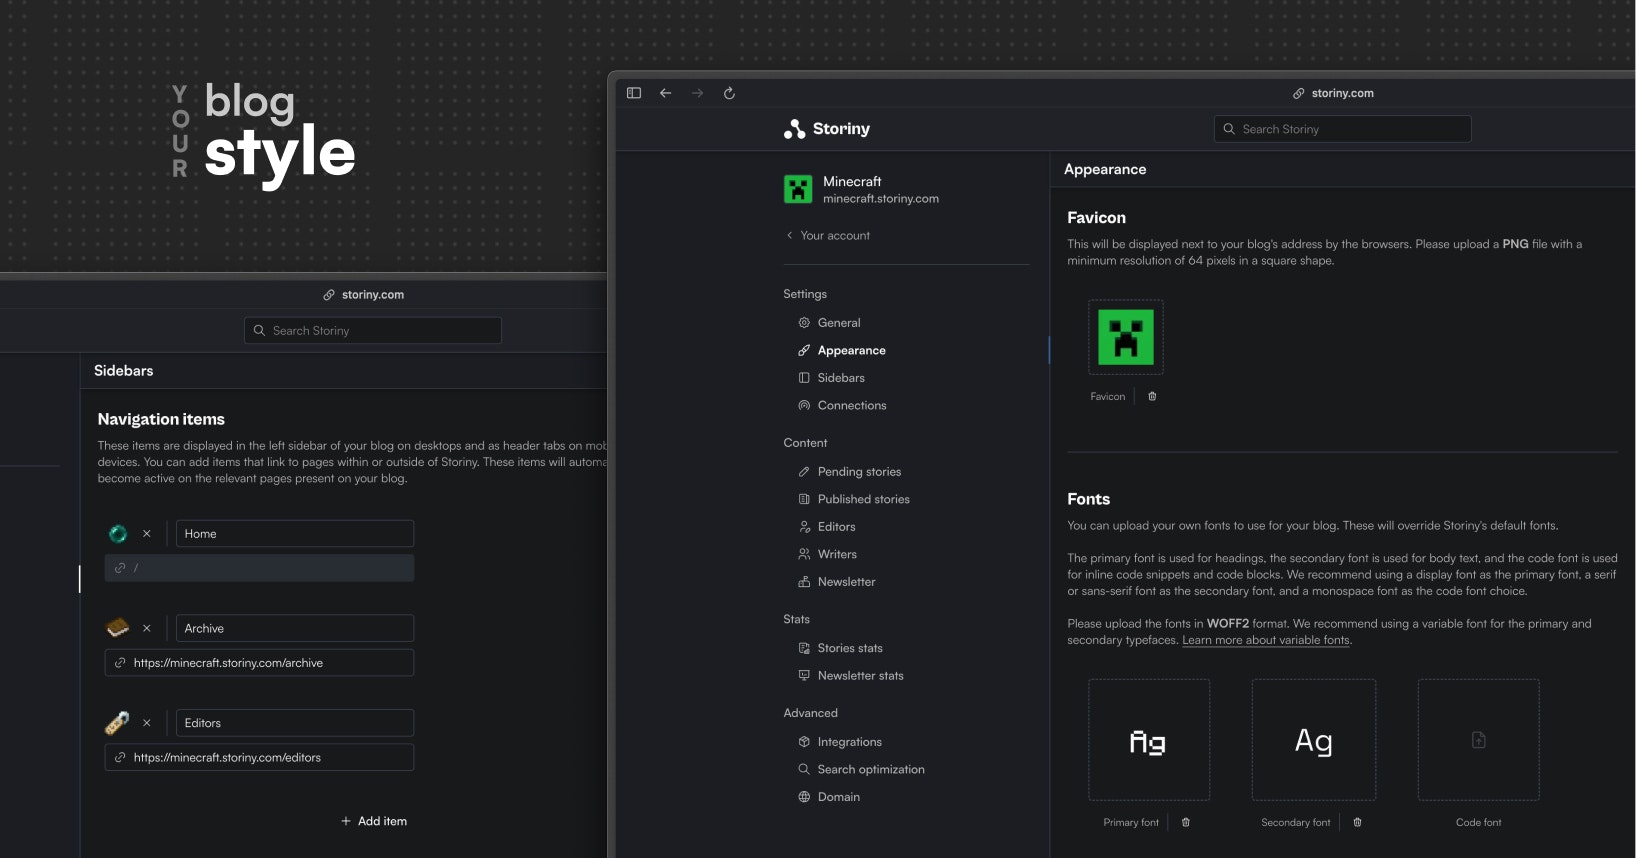This screenshot has height=858, width=1636.
Task: Go back with the left arrow
Action: pos(665,93)
